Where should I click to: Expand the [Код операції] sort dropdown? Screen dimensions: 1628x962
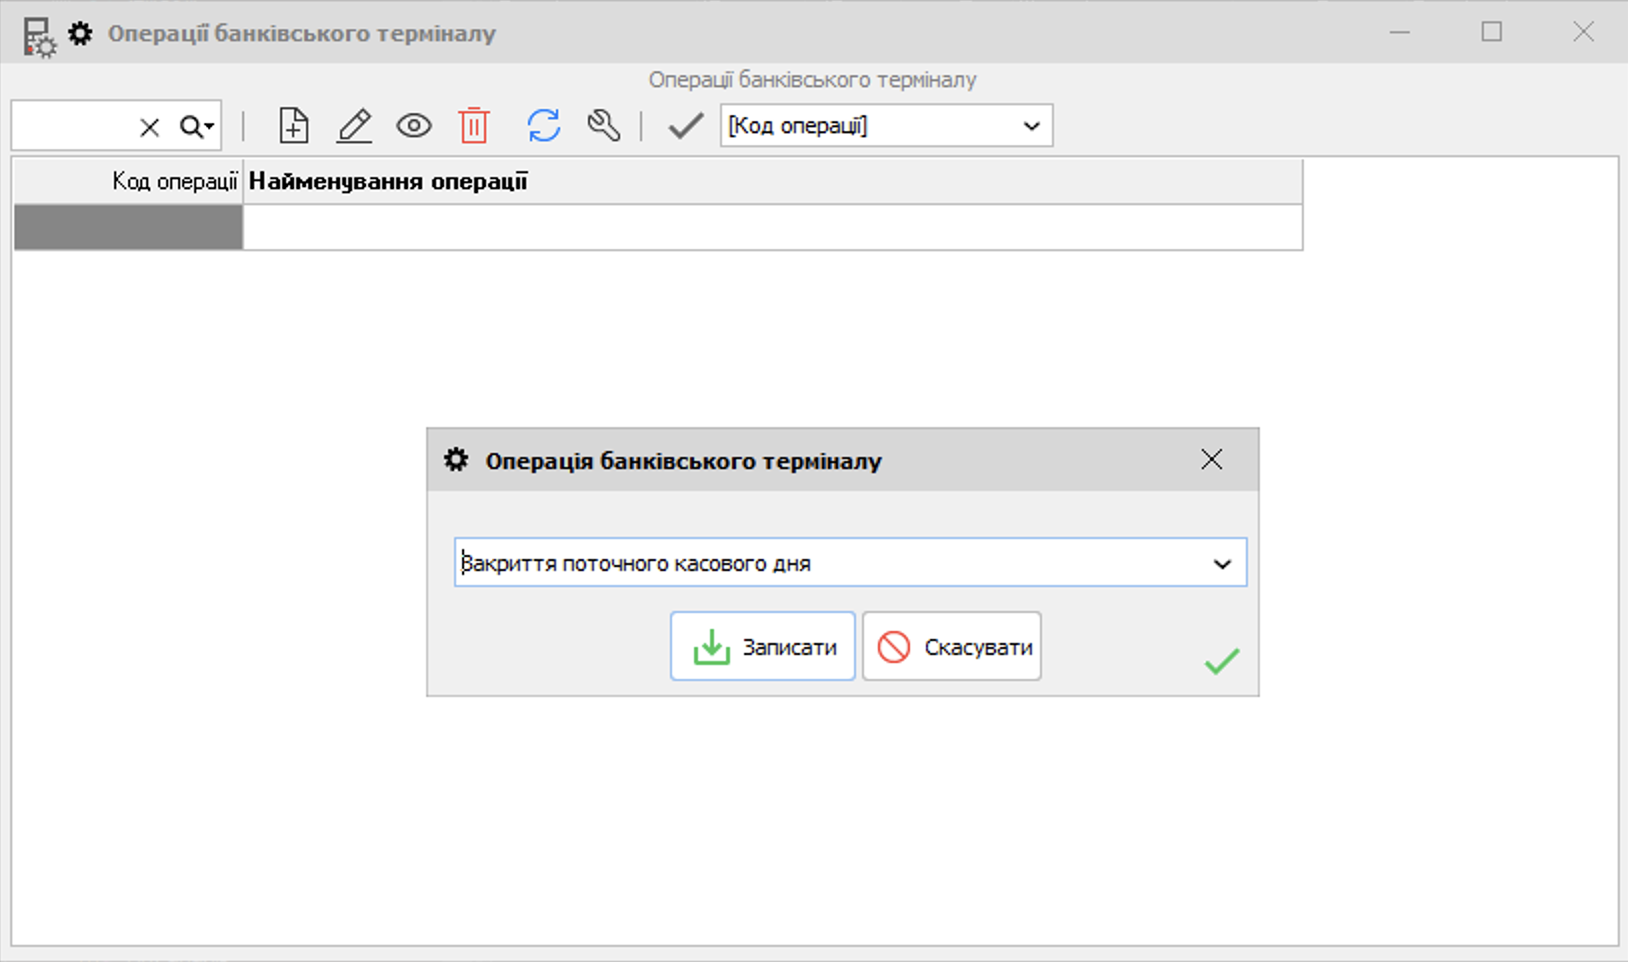[1031, 126]
